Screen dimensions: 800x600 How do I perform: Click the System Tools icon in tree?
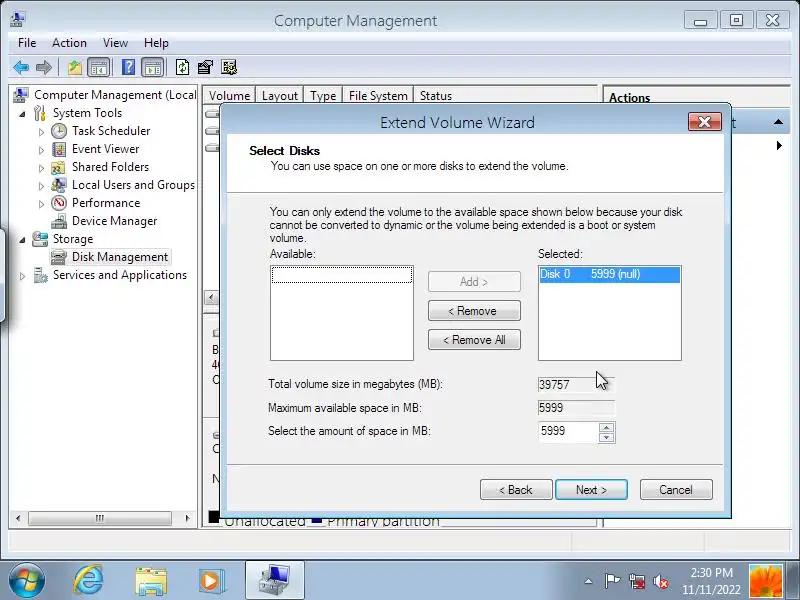click(x=40, y=113)
